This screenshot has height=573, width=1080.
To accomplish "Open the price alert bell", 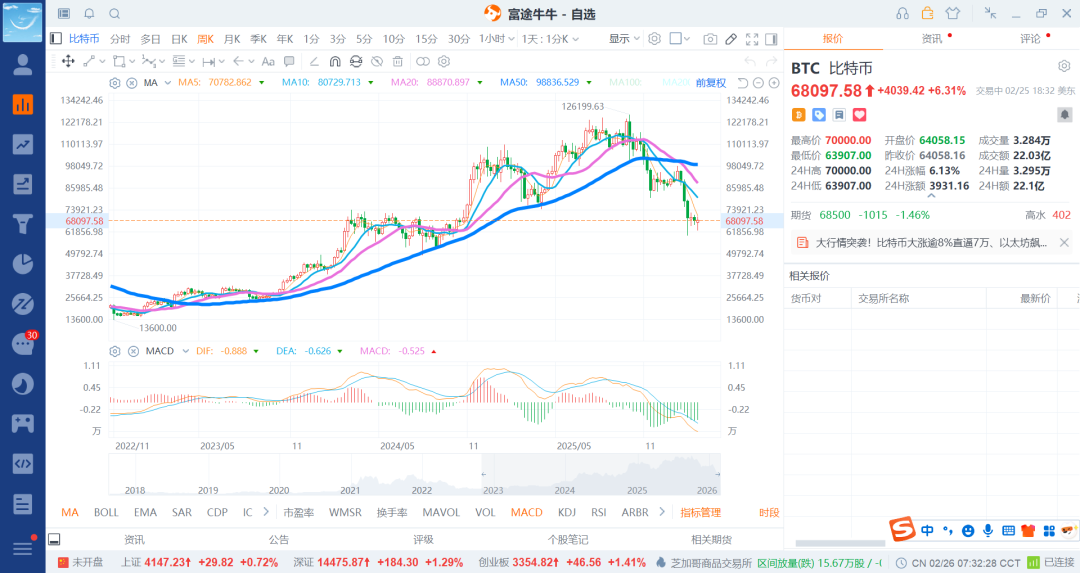I will pyautogui.click(x=1064, y=115).
